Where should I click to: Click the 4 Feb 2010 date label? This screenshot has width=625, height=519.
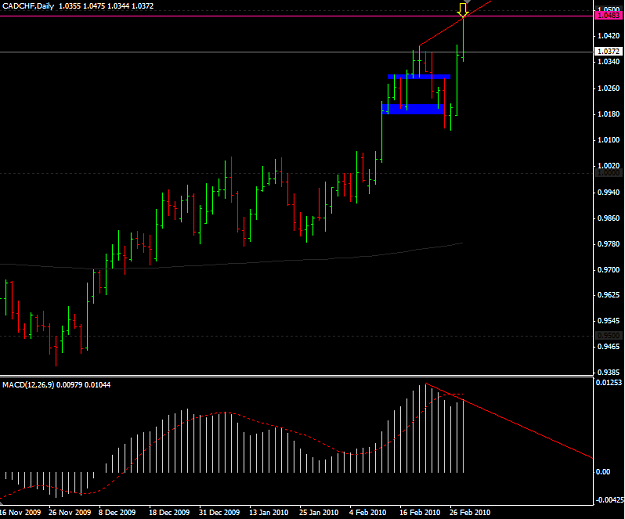pos(368,512)
